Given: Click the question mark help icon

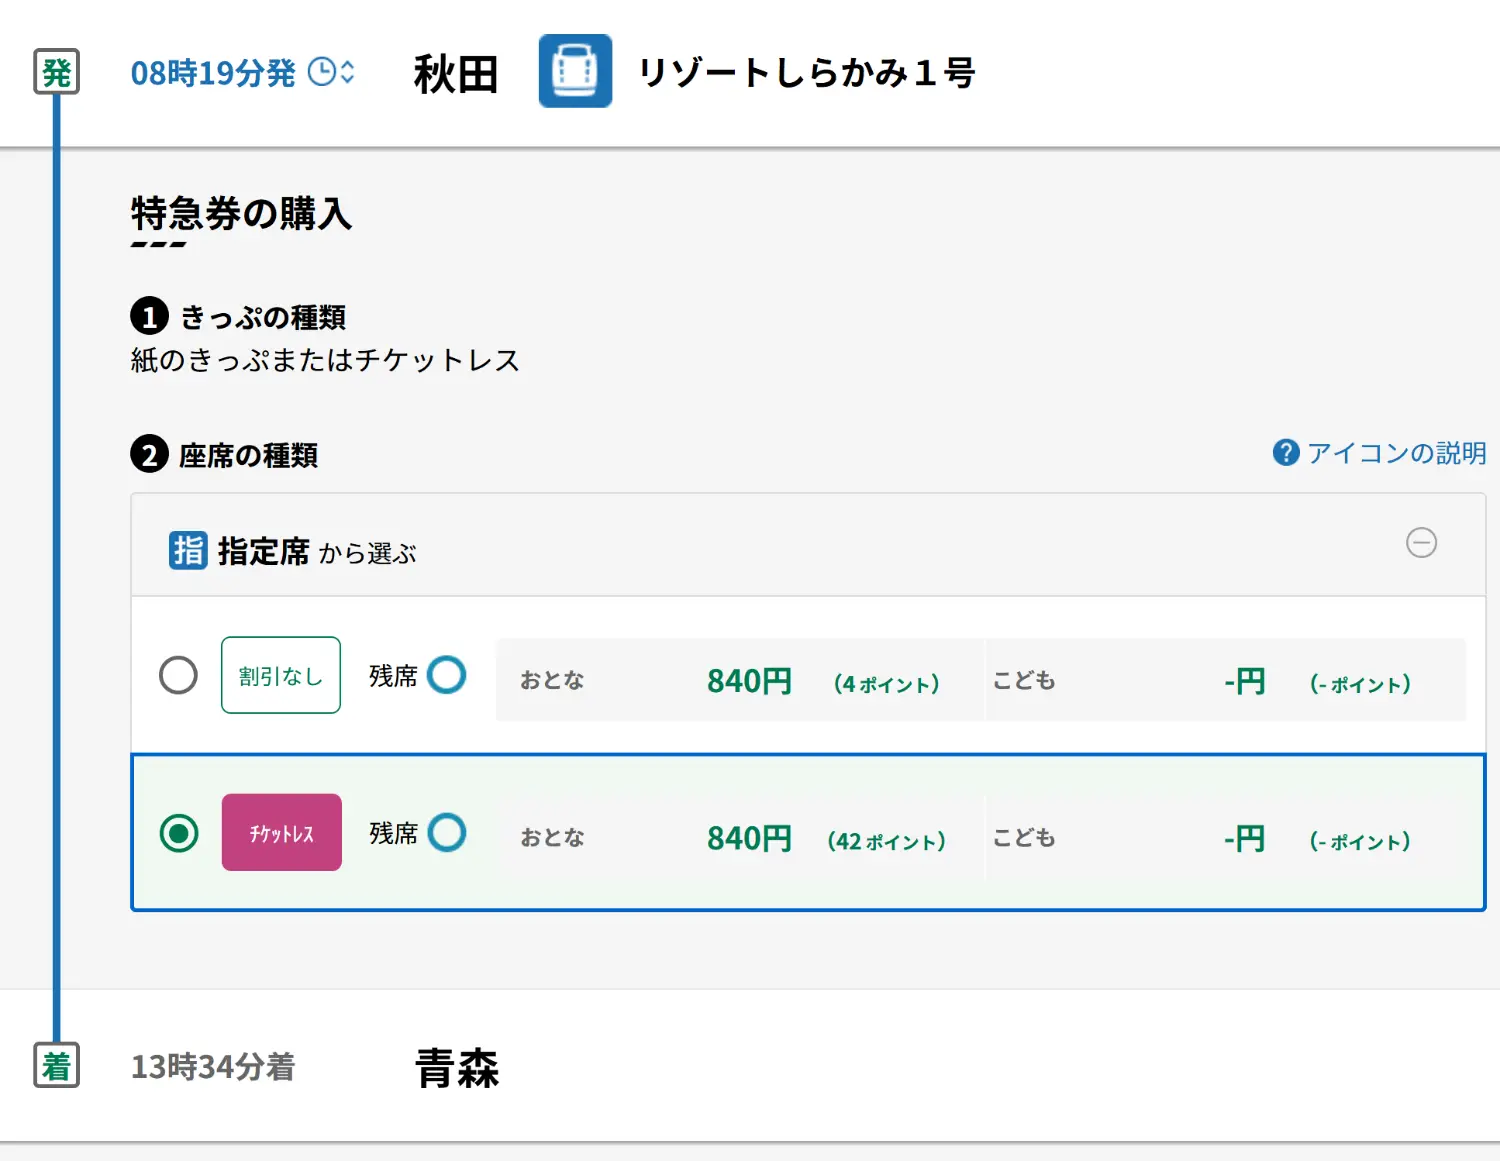Looking at the screenshot, I should (1285, 453).
